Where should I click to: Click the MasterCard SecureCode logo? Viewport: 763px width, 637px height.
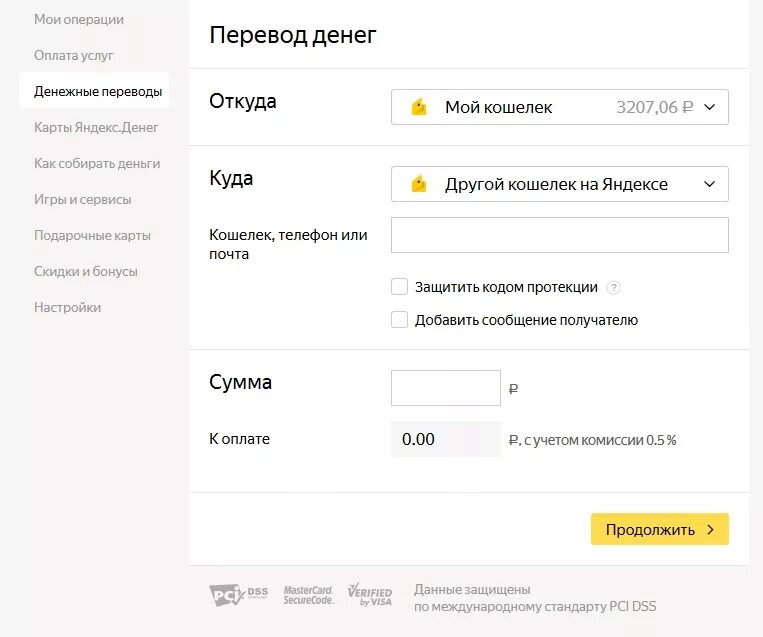point(309,595)
